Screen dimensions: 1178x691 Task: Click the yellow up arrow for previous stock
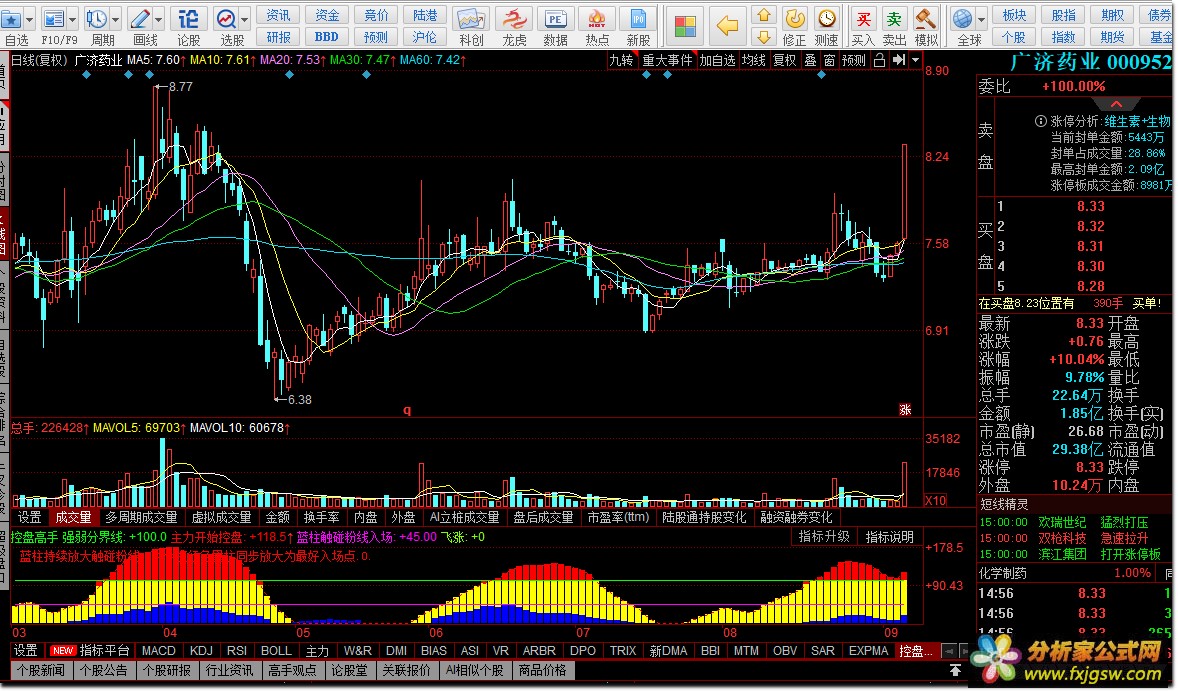click(x=764, y=15)
